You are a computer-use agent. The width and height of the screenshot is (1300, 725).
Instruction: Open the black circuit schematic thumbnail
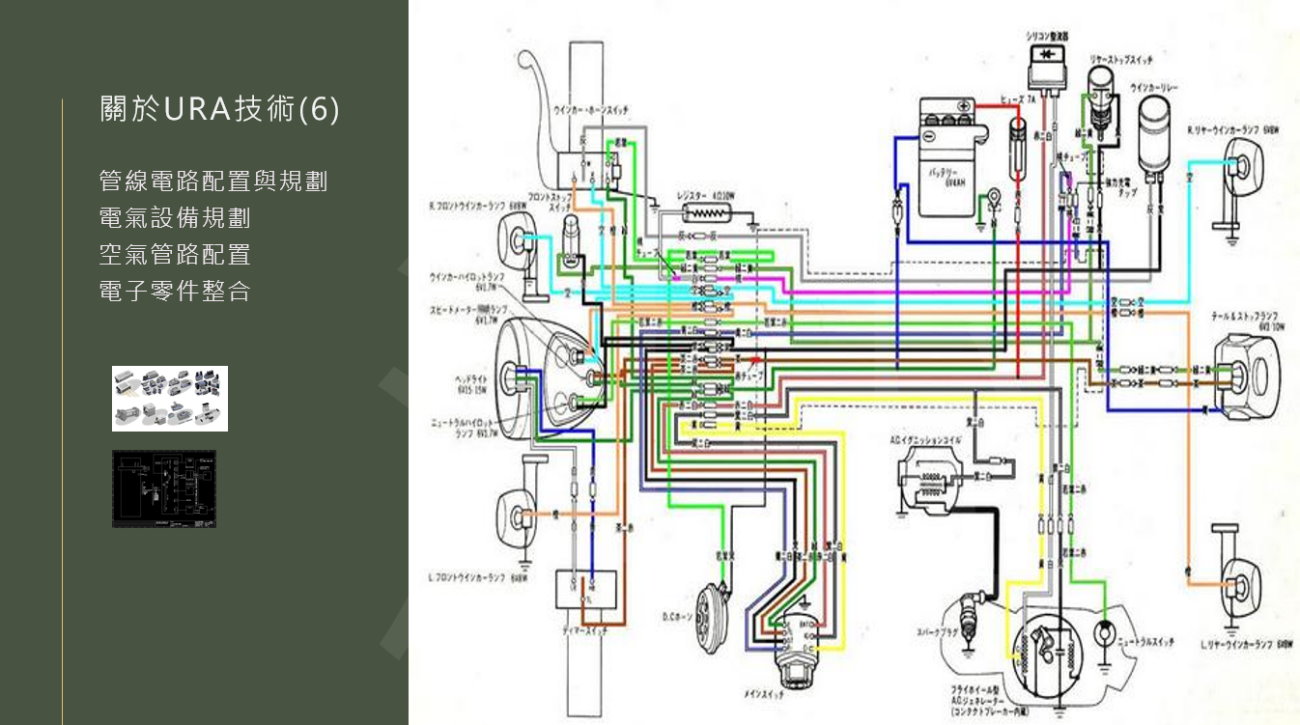pos(164,488)
